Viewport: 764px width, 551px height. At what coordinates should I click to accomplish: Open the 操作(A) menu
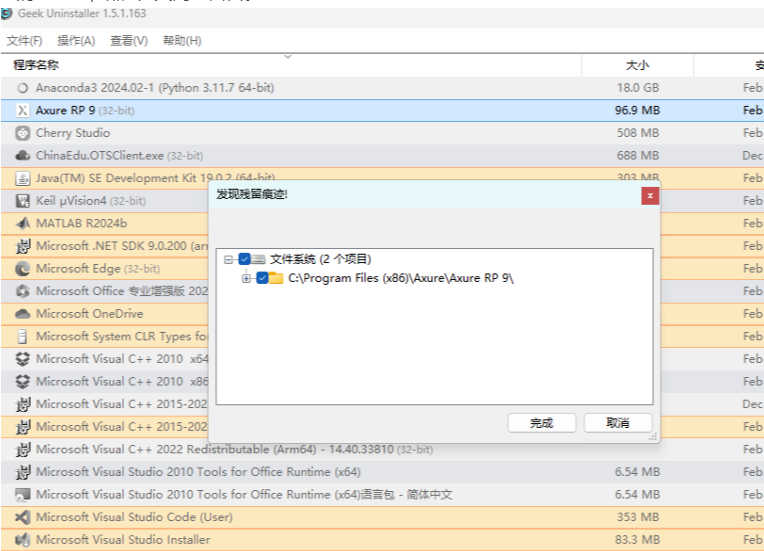click(76, 41)
